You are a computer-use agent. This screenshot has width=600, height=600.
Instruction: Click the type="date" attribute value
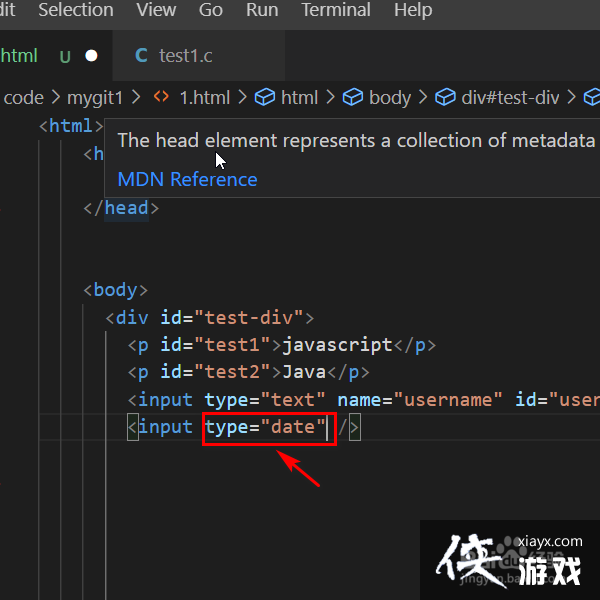(x=293, y=427)
